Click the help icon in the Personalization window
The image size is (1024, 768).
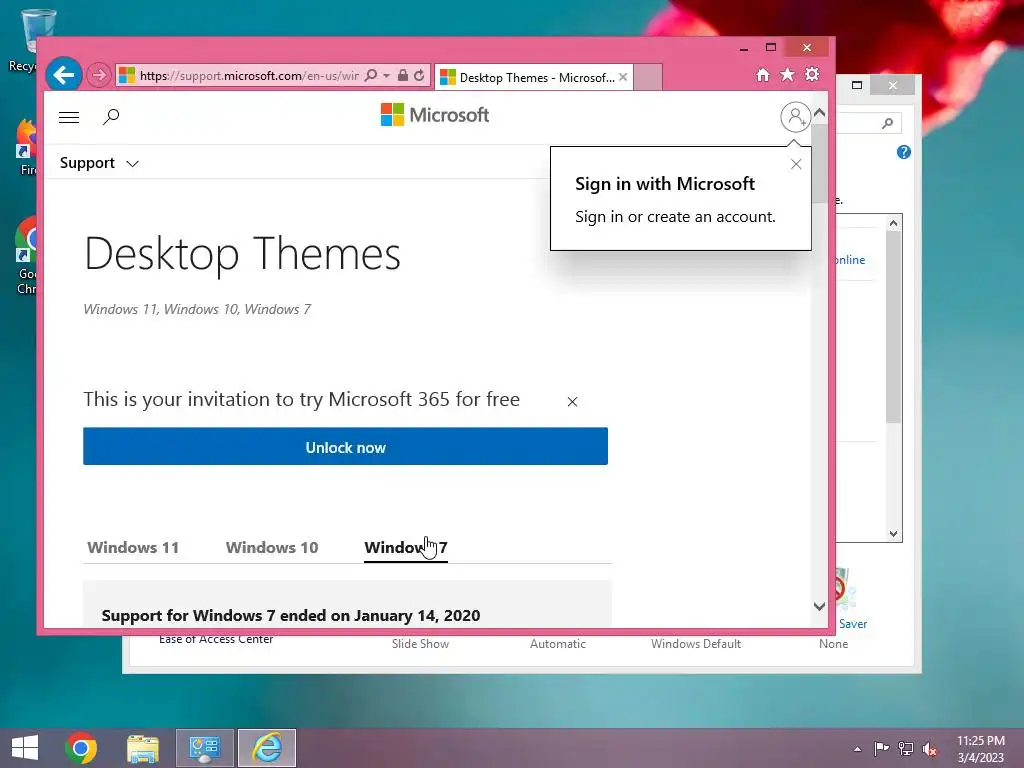pos(904,152)
